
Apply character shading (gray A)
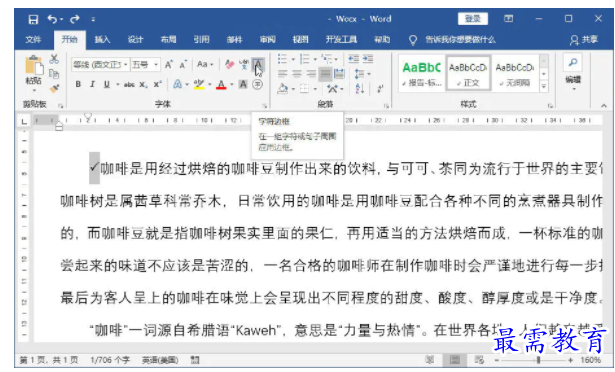(x=243, y=84)
